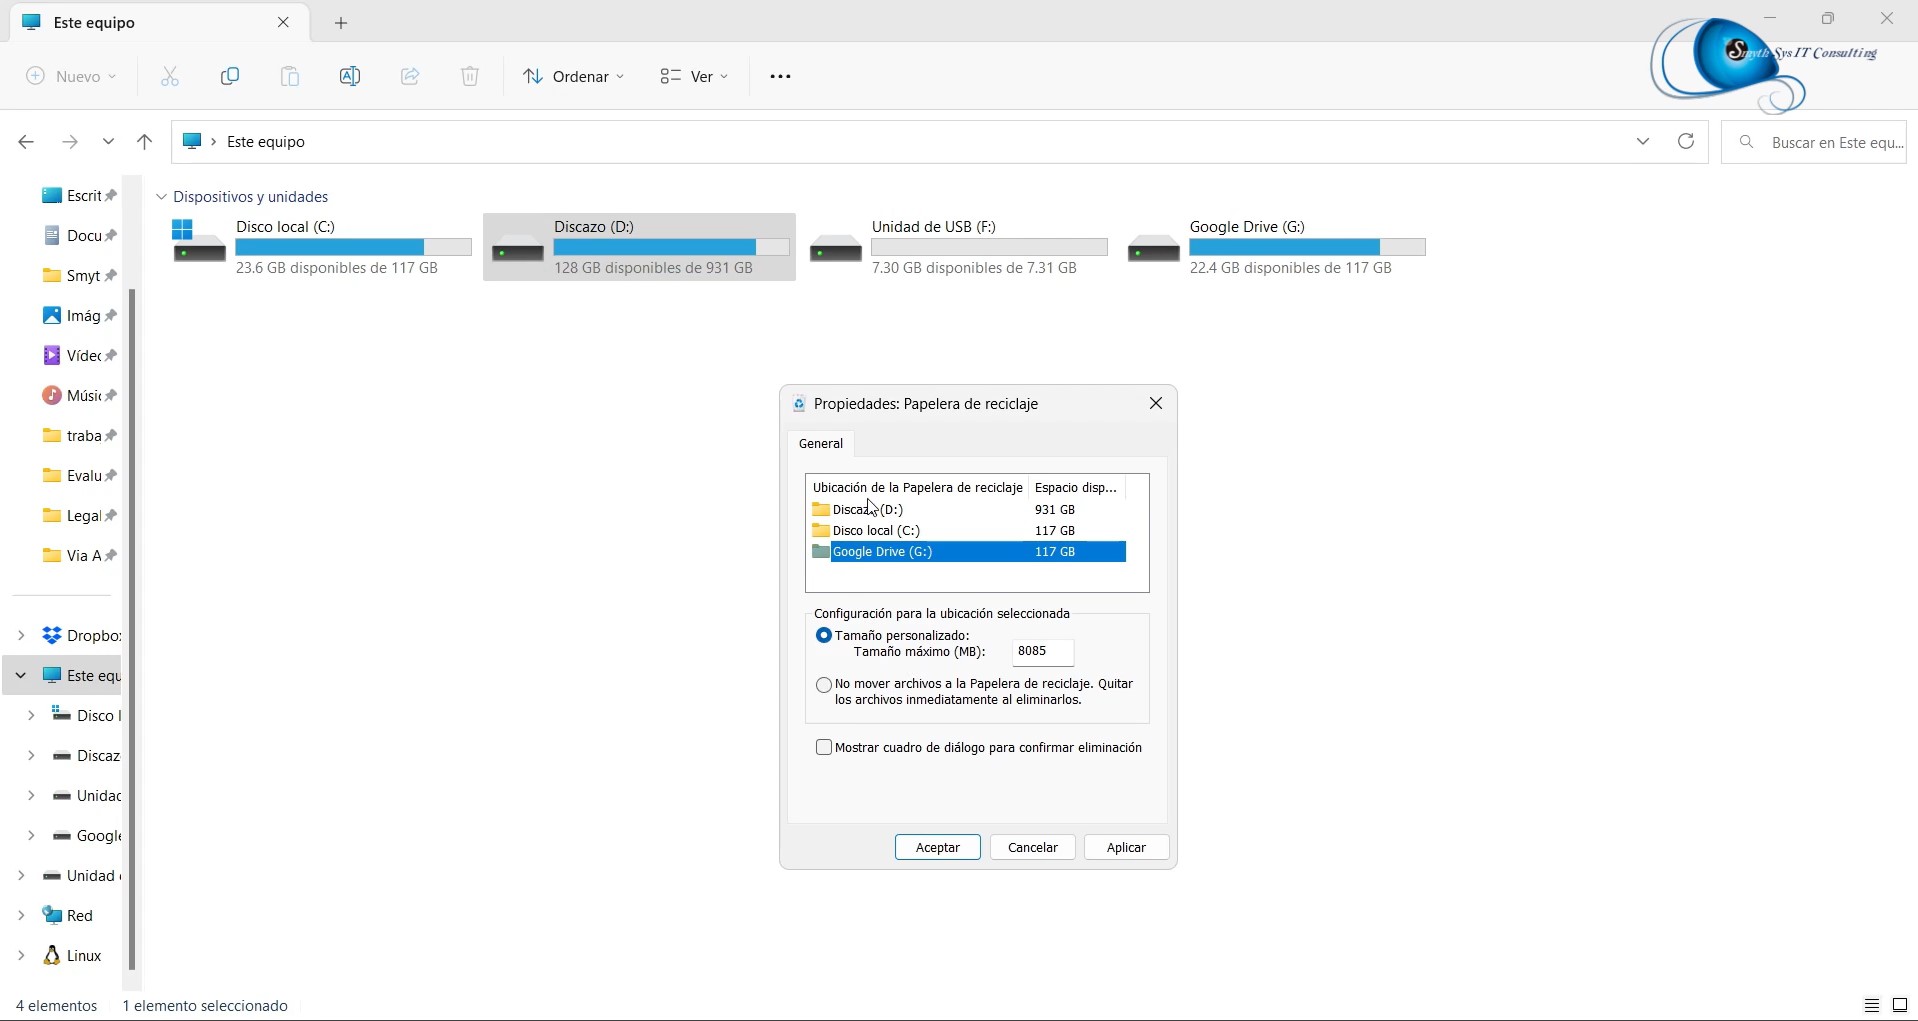This screenshot has height=1021, width=1918.
Task: Refresh the Este equipo location
Action: (1686, 142)
